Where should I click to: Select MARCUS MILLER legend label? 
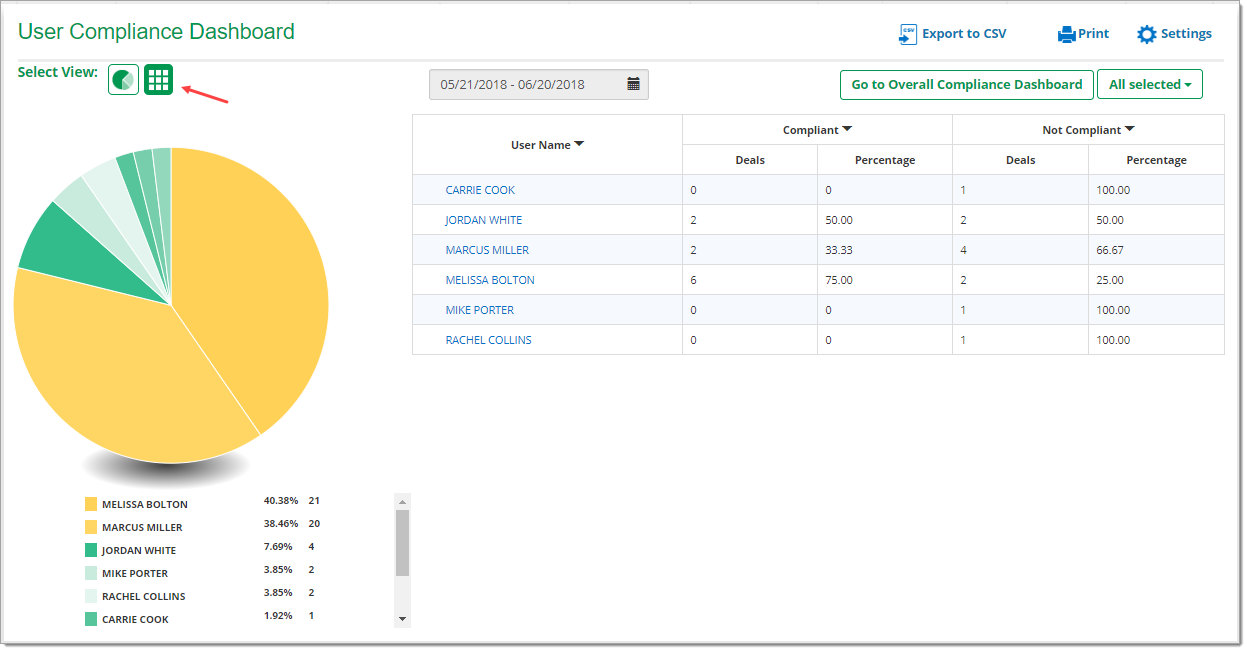pyautogui.click(x=142, y=528)
